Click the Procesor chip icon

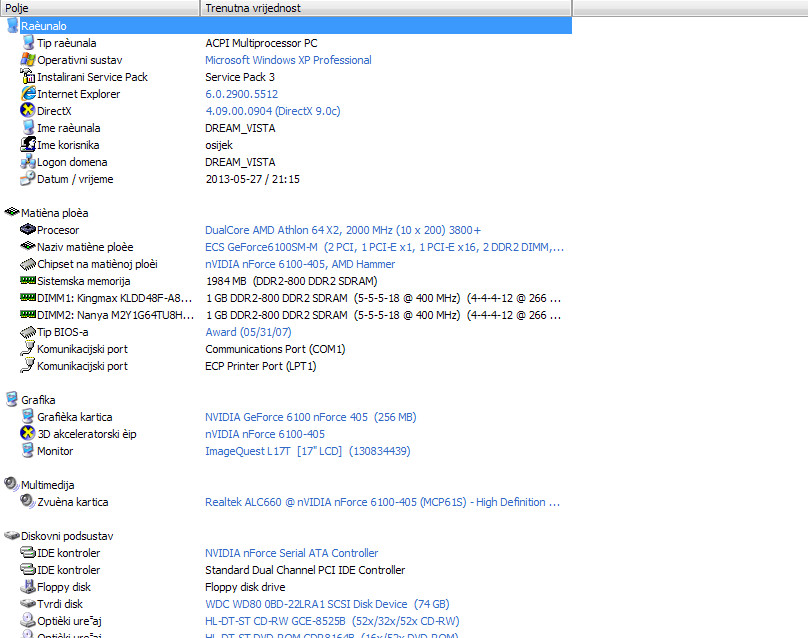[x=28, y=229]
